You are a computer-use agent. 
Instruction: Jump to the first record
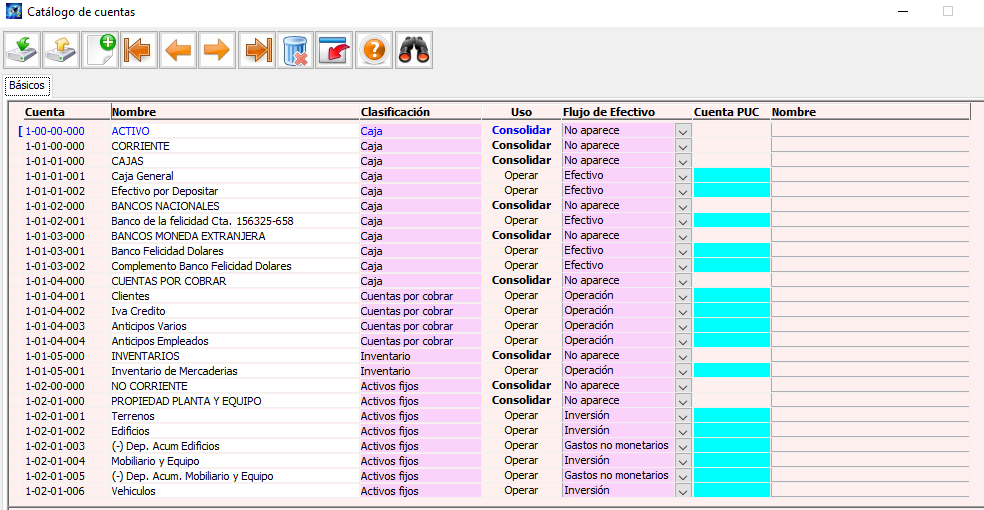coord(139,50)
